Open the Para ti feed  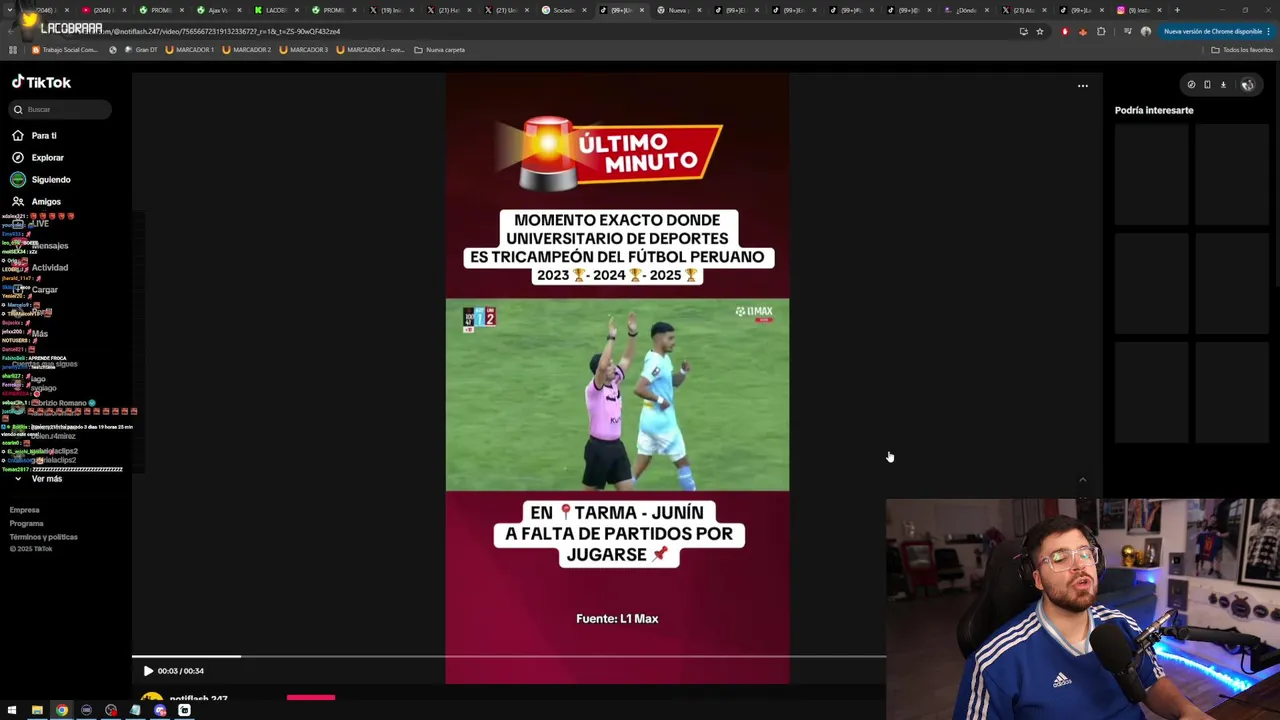[43, 136]
